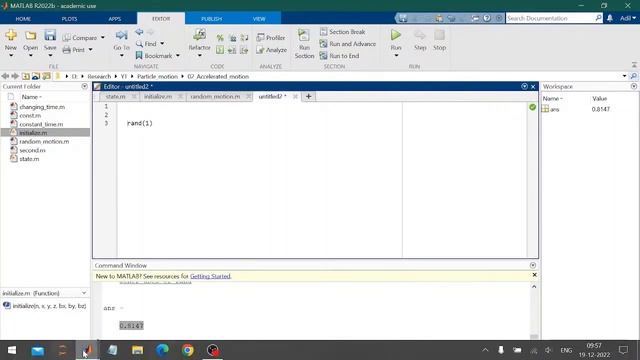Open the Getting Started link
The image size is (640, 360).
pos(210,276)
